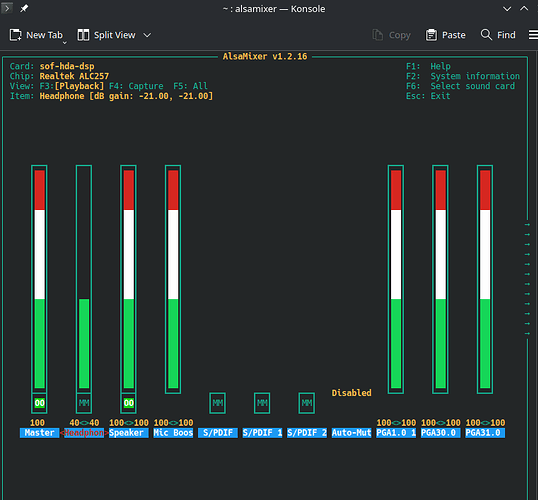The width and height of the screenshot is (538, 500).
Task: Click the window title alsamixer — Konsole
Action: pyautogui.click(x=274, y=9)
